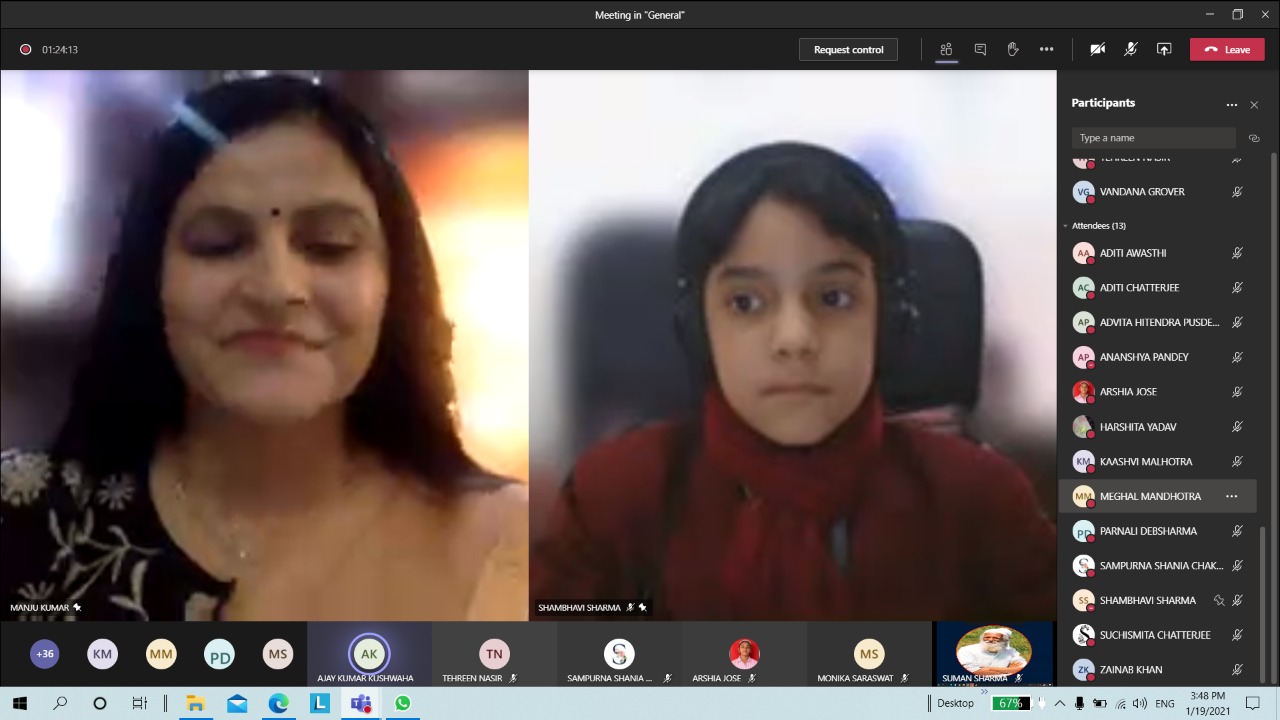Click the Type a name search field
The image size is (1280, 720).
1153,138
